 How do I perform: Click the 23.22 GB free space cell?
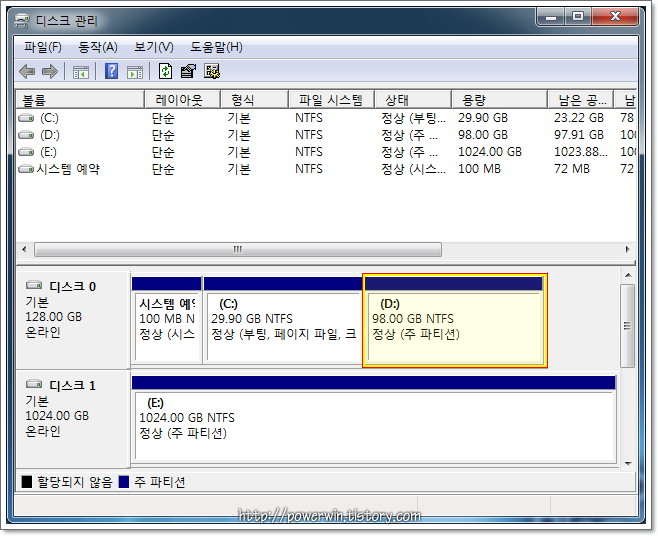(x=579, y=118)
